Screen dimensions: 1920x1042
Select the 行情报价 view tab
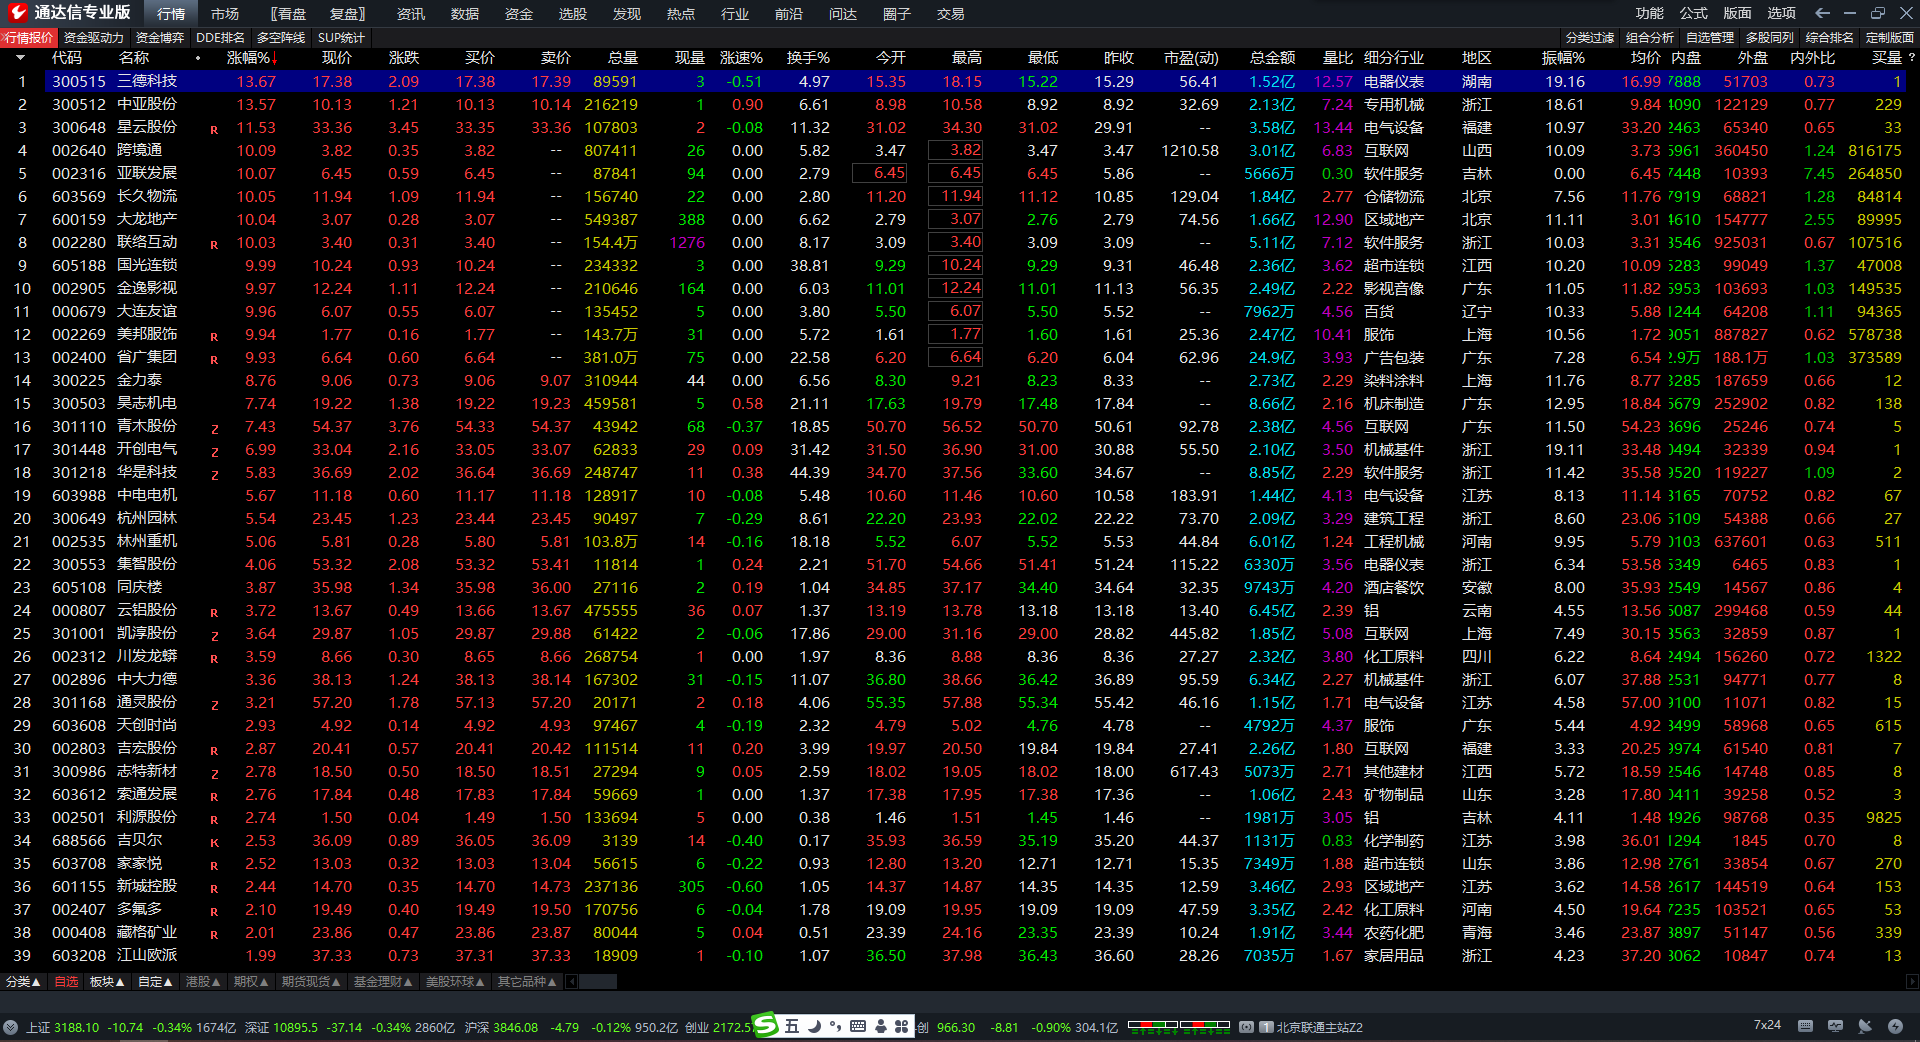(x=29, y=38)
